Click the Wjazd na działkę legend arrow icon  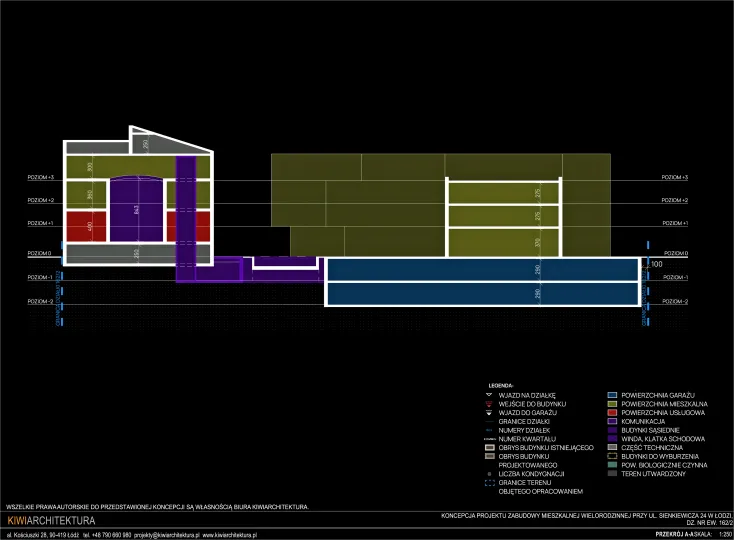tap(489, 395)
